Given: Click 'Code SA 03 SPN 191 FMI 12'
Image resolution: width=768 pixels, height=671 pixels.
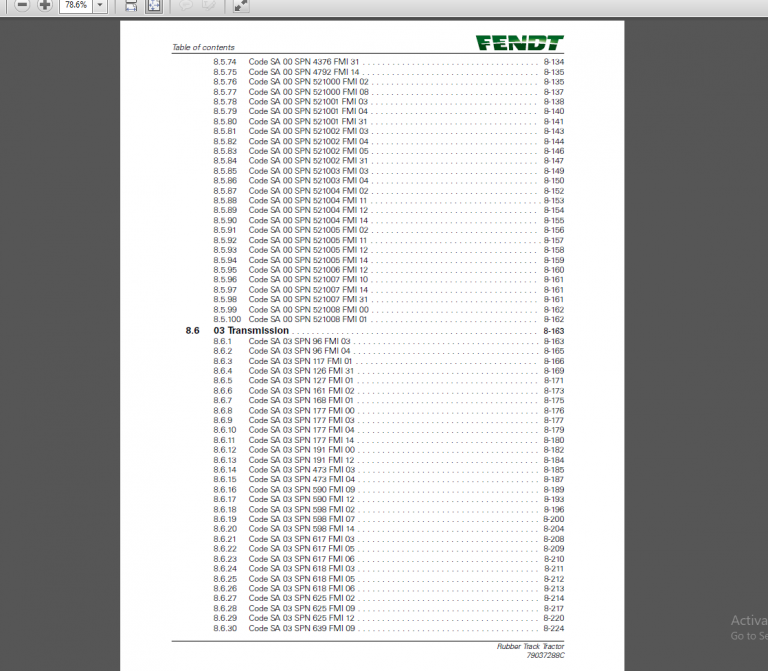Looking at the screenshot, I should click(301, 460).
